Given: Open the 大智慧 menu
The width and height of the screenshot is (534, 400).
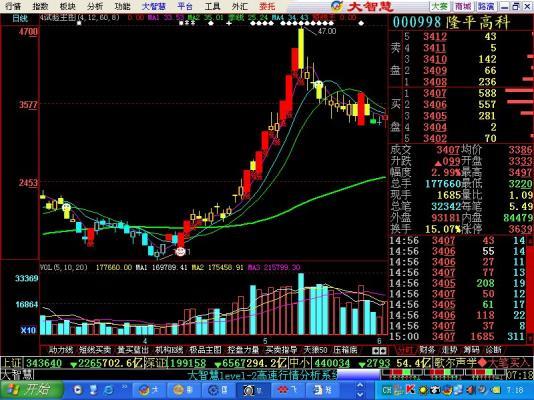Looking at the screenshot, I should point(154,6).
